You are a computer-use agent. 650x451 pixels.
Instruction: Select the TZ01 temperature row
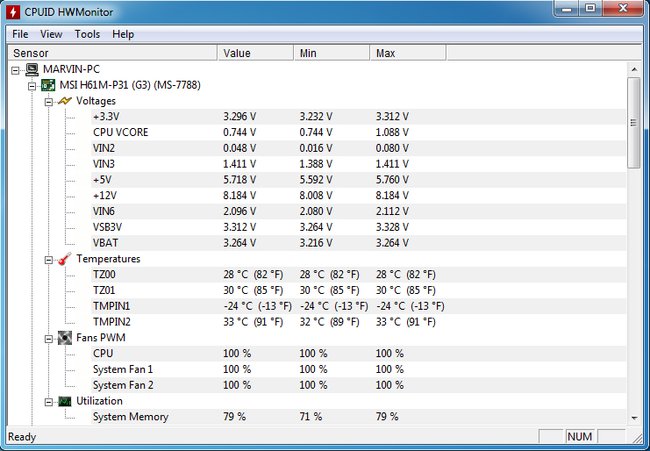358,290
